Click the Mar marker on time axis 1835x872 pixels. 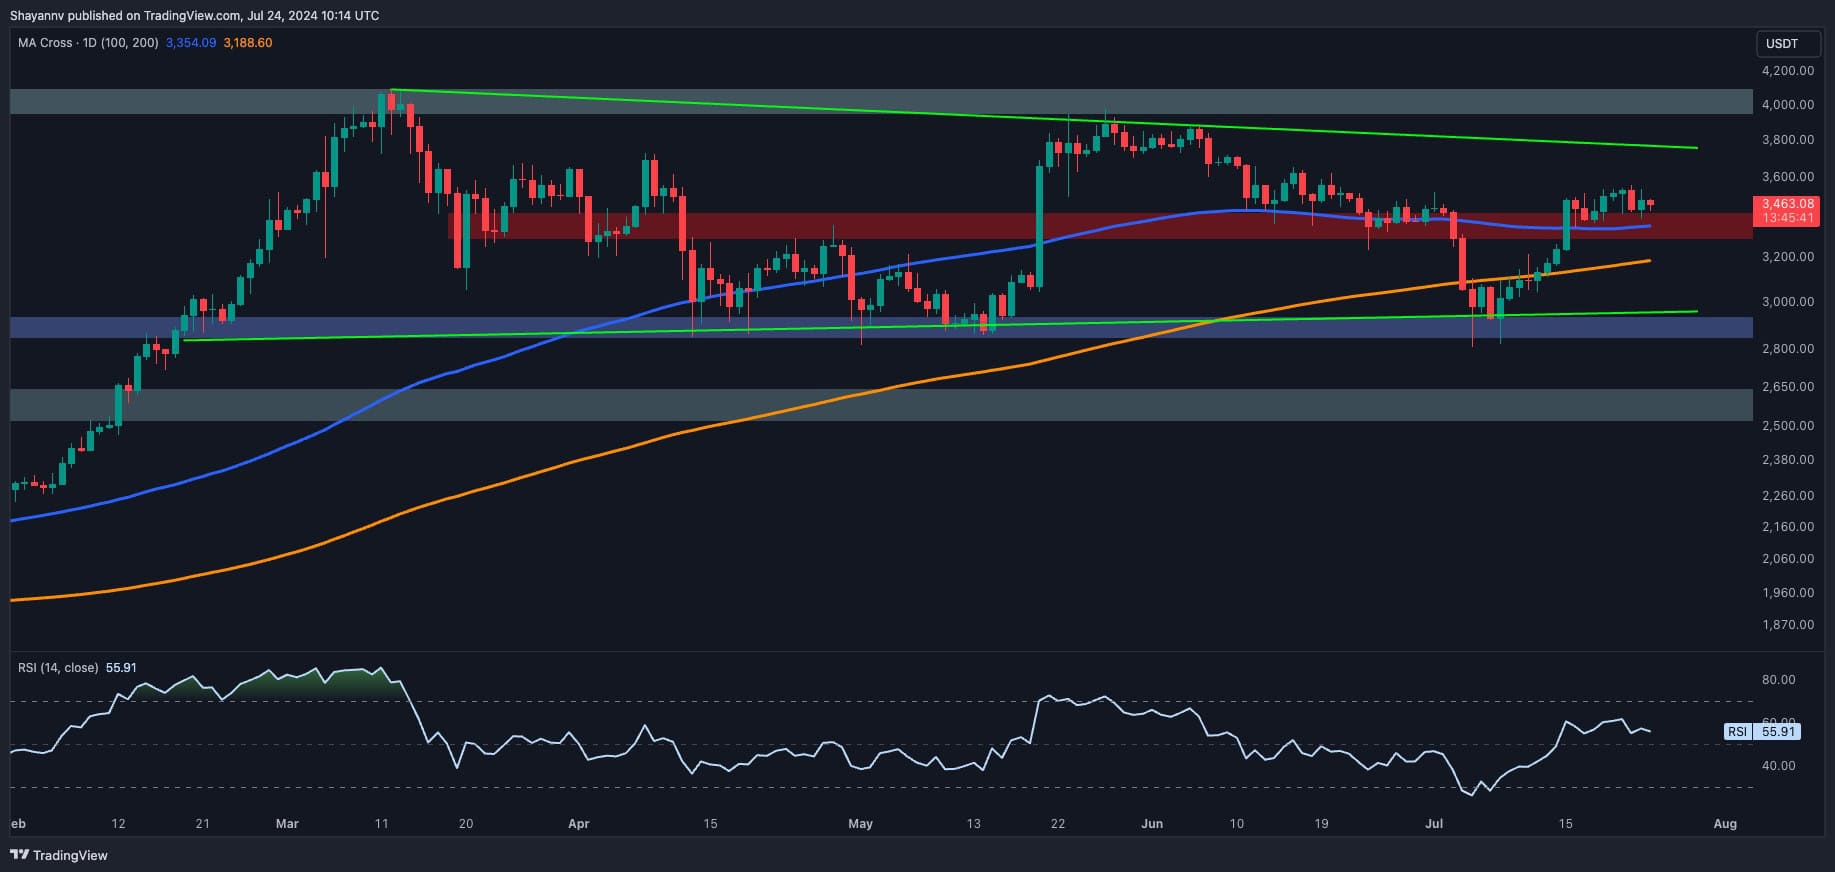(x=287, y=824)
